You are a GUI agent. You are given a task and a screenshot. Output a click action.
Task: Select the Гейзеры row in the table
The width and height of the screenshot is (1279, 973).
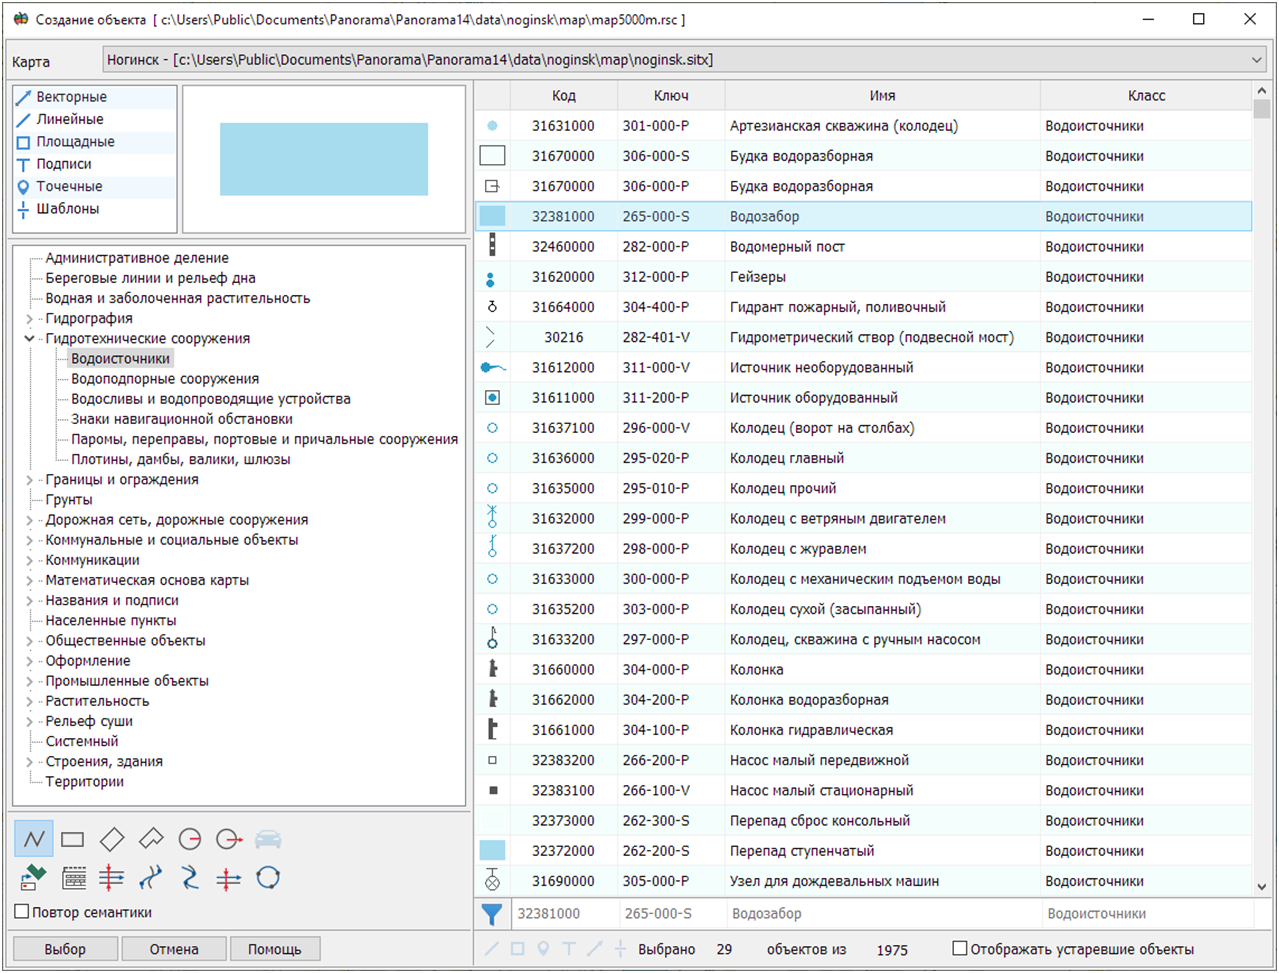coord(757,277)
